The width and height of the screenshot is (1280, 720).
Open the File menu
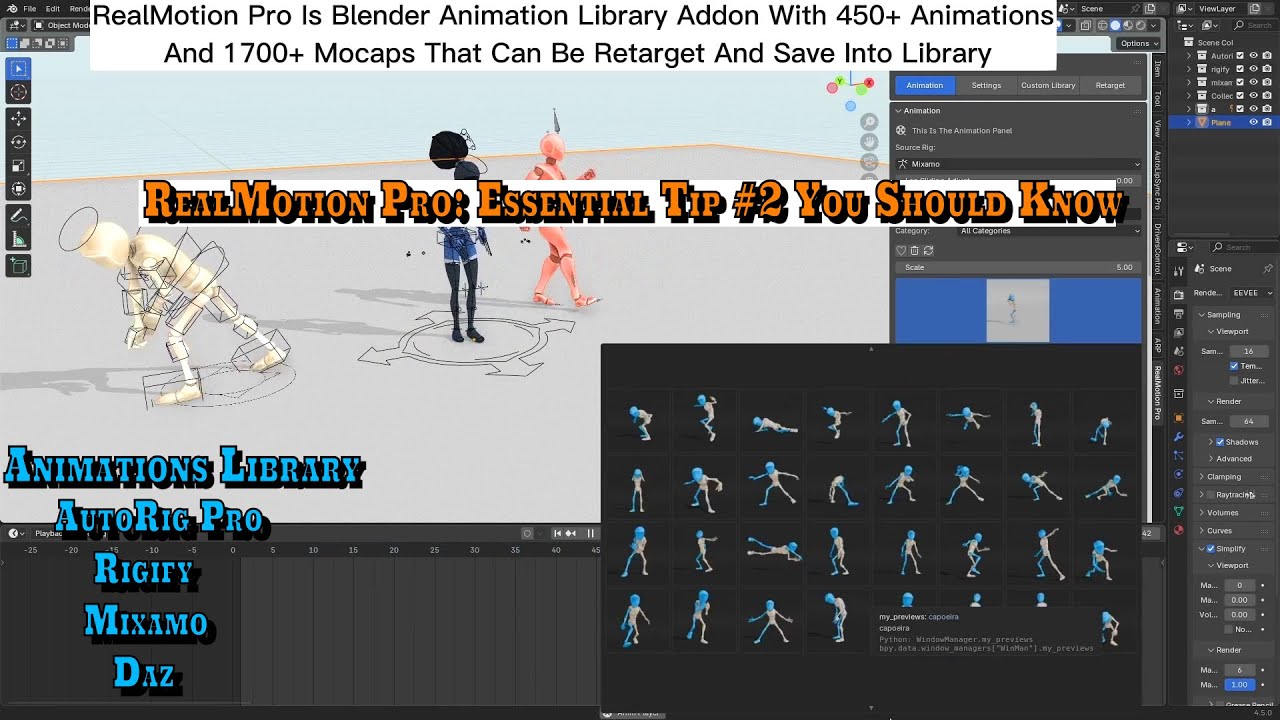point(30,8)
